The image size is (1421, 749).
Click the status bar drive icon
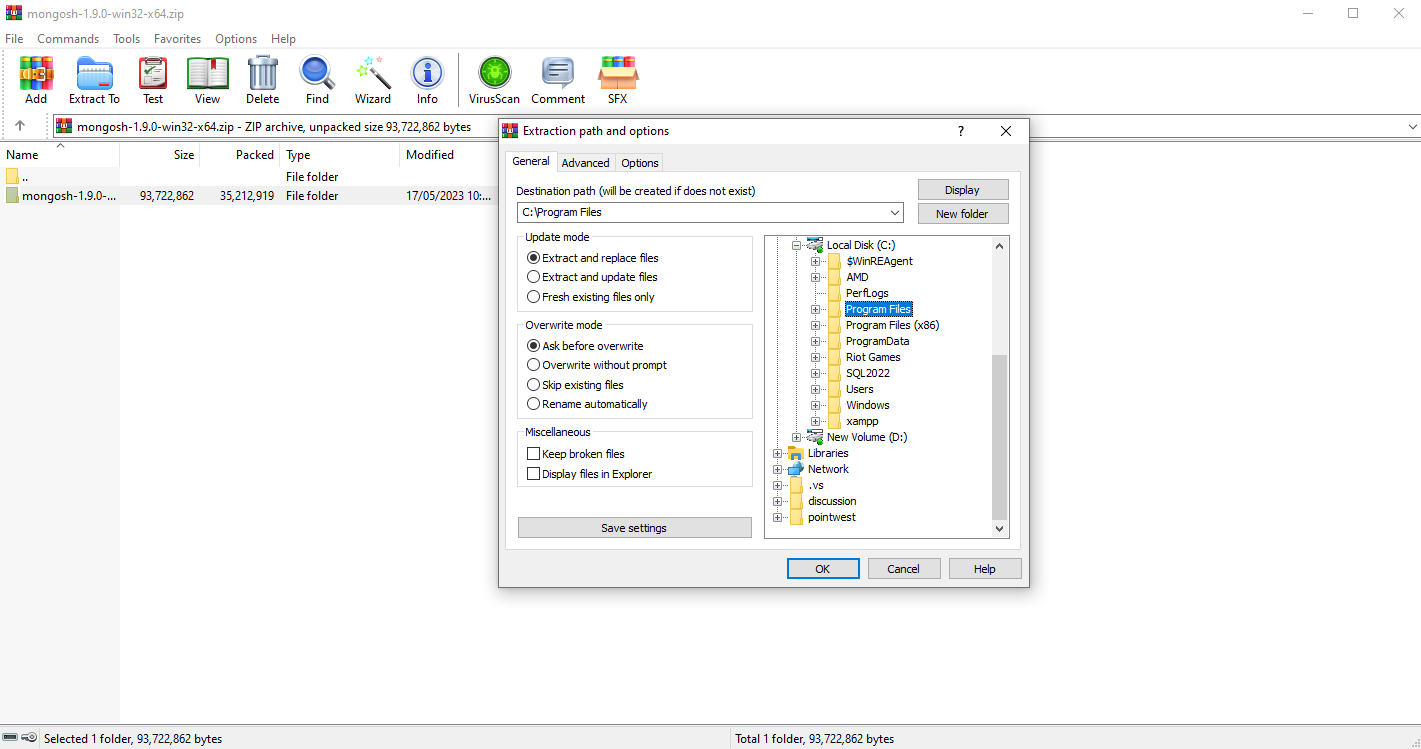pyautogui.click(x=10, y=738)
